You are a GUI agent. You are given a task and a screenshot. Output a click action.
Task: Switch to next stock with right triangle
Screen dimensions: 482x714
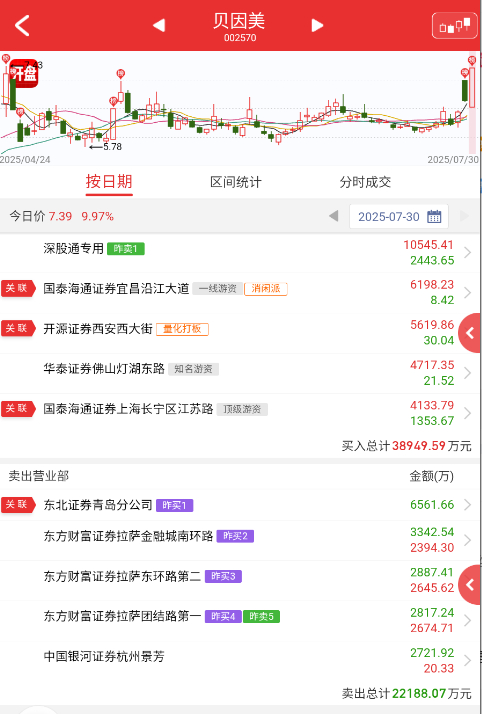click(317, 25)
